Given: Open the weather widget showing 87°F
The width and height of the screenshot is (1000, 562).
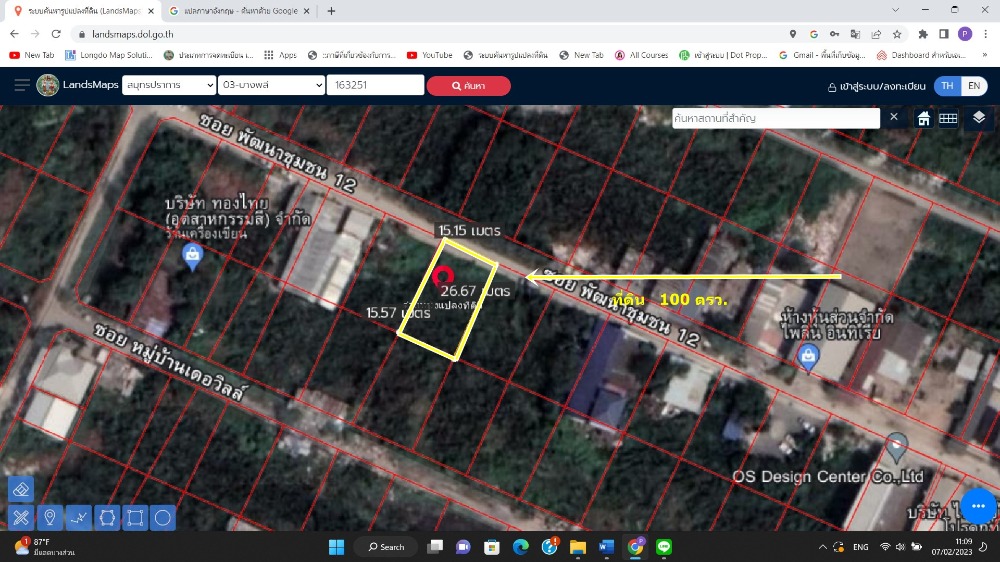Looking at the screenshot, I should point(45,547).
